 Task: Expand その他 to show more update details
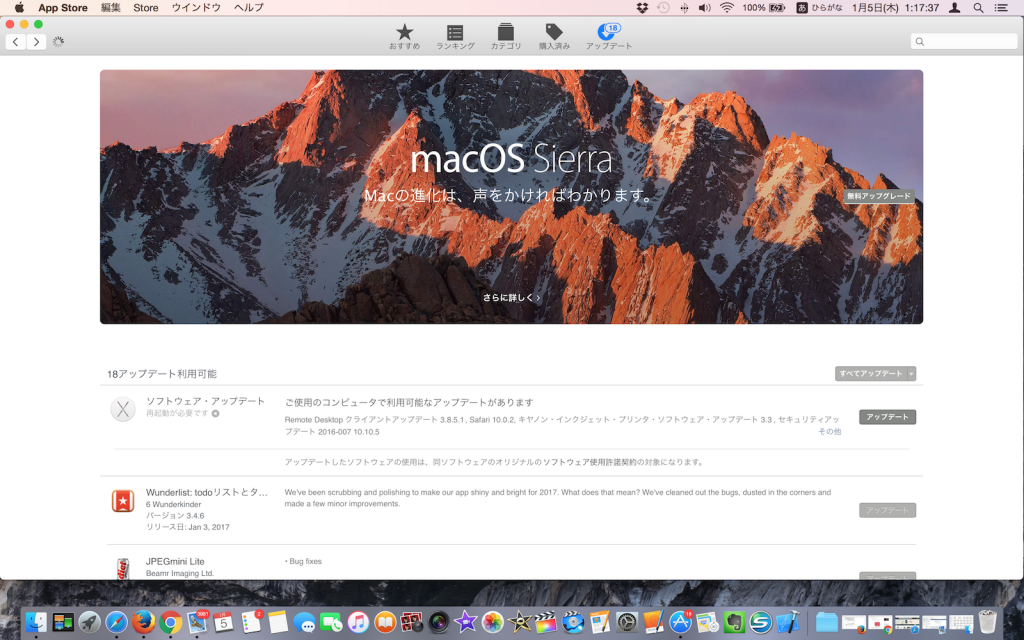coord(829,432)
